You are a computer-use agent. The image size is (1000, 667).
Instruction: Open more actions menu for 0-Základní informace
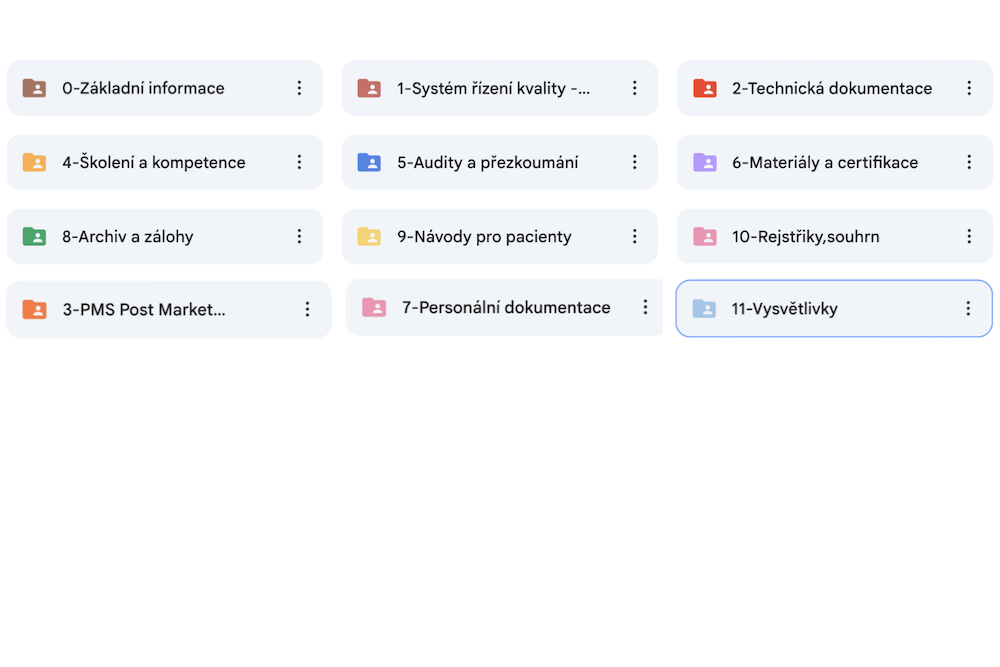click(299, 88)
